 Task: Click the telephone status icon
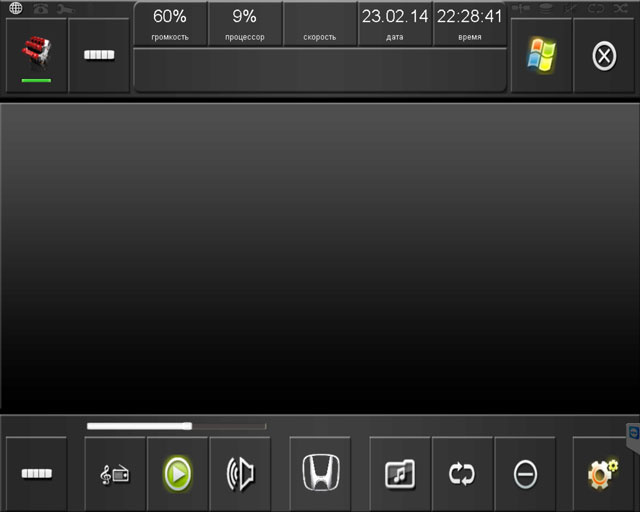pyautogui.click(x=40, y=9)
